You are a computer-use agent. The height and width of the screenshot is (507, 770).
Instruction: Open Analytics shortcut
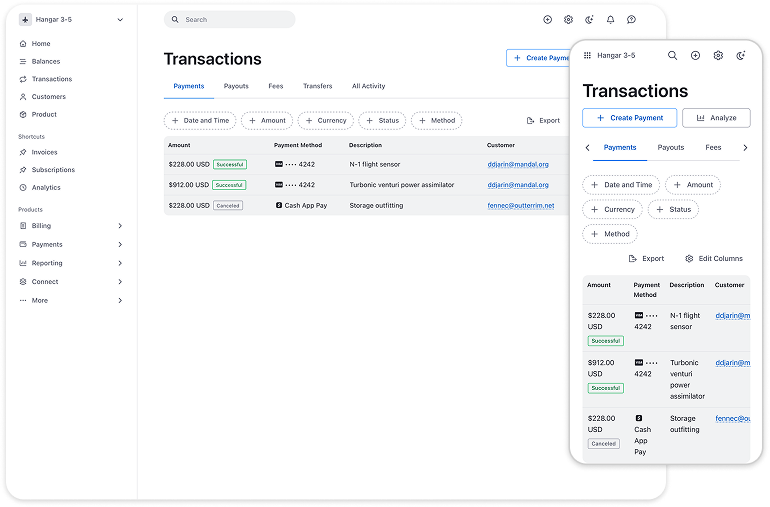point(40,188)
